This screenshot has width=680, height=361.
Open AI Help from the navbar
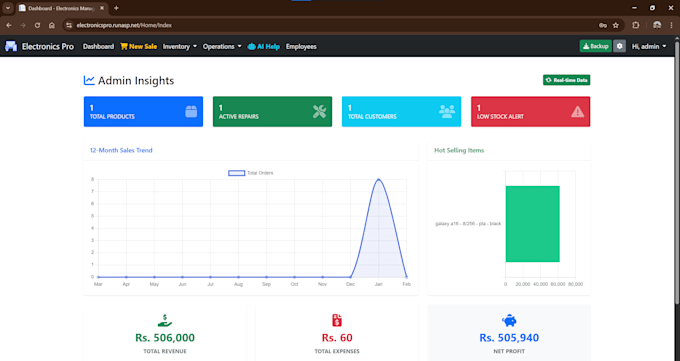pos(264,46)
